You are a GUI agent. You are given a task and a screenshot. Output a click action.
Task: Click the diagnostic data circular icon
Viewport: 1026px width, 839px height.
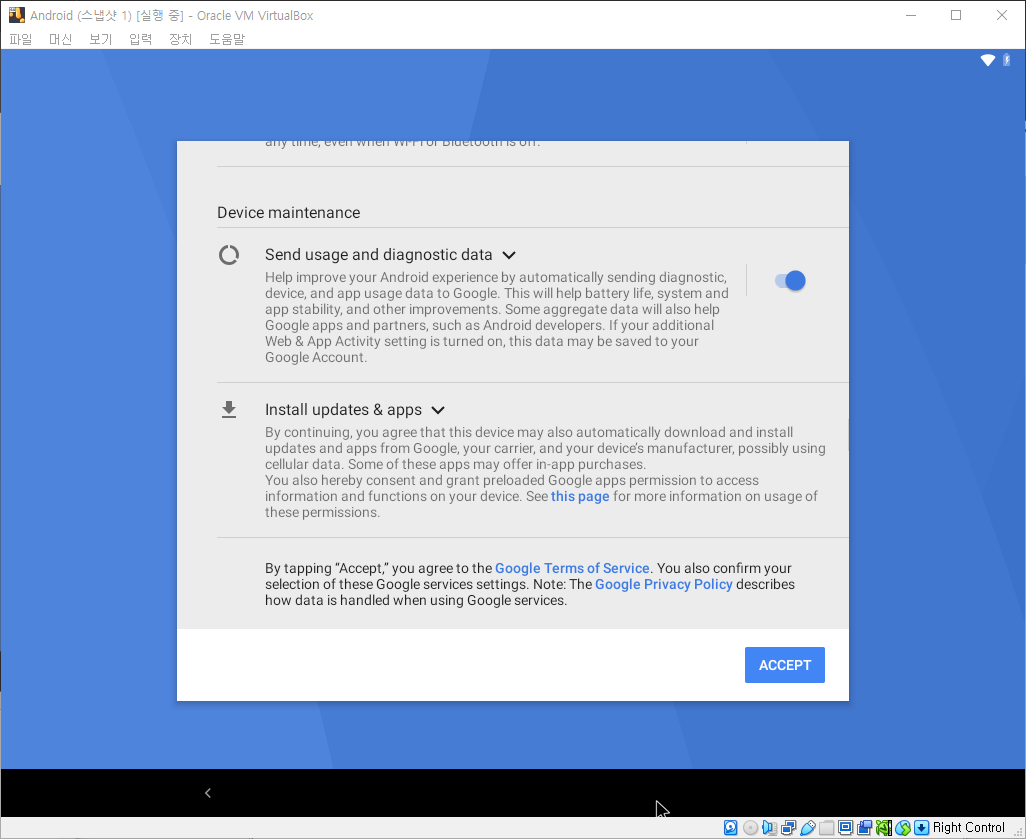(x=228, y=255)
